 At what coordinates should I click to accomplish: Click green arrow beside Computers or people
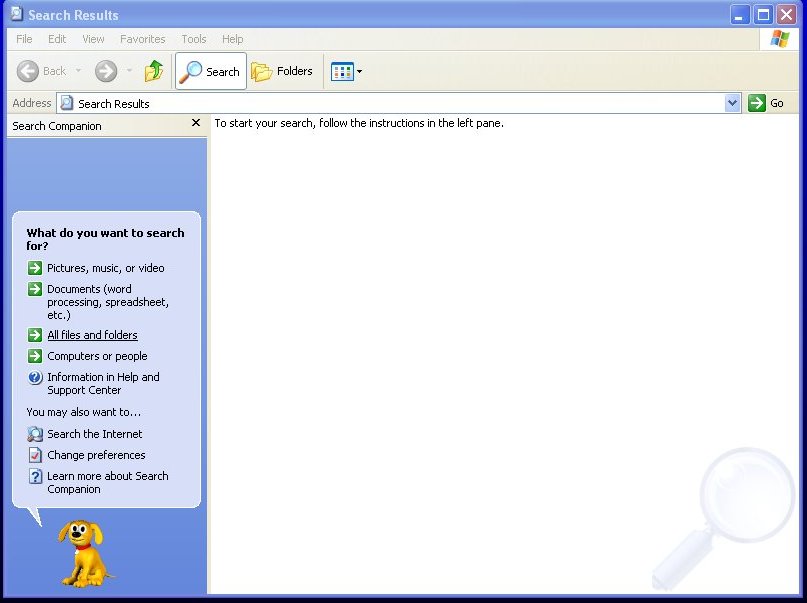(x=35, y=356)
